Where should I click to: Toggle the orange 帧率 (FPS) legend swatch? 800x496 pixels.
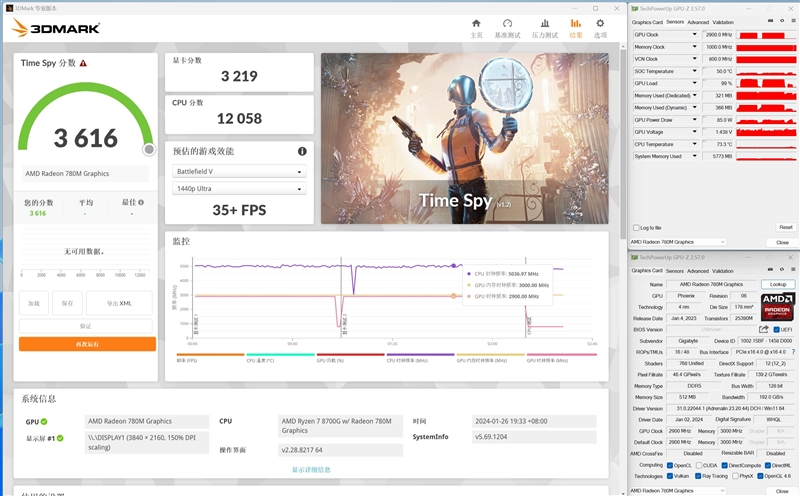210,355
